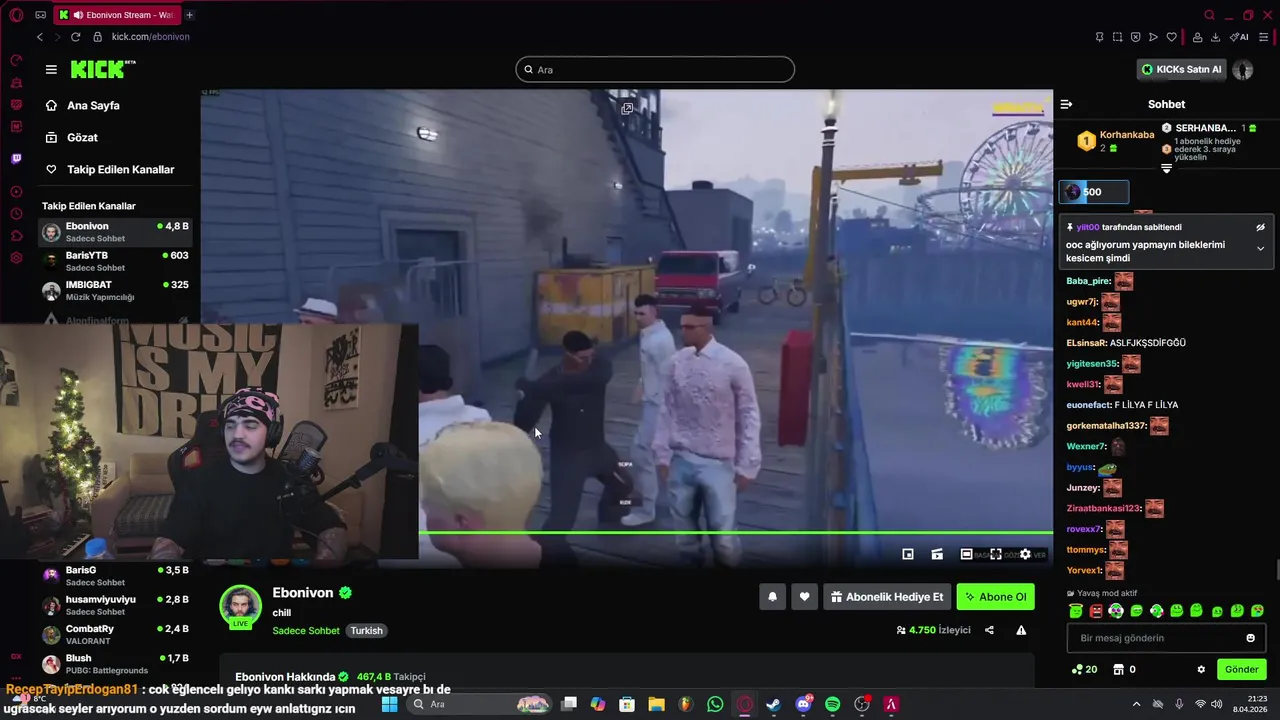The image size is (1280, 720).
Task: Hide the pinned message
Action: tap(1260, 227)
